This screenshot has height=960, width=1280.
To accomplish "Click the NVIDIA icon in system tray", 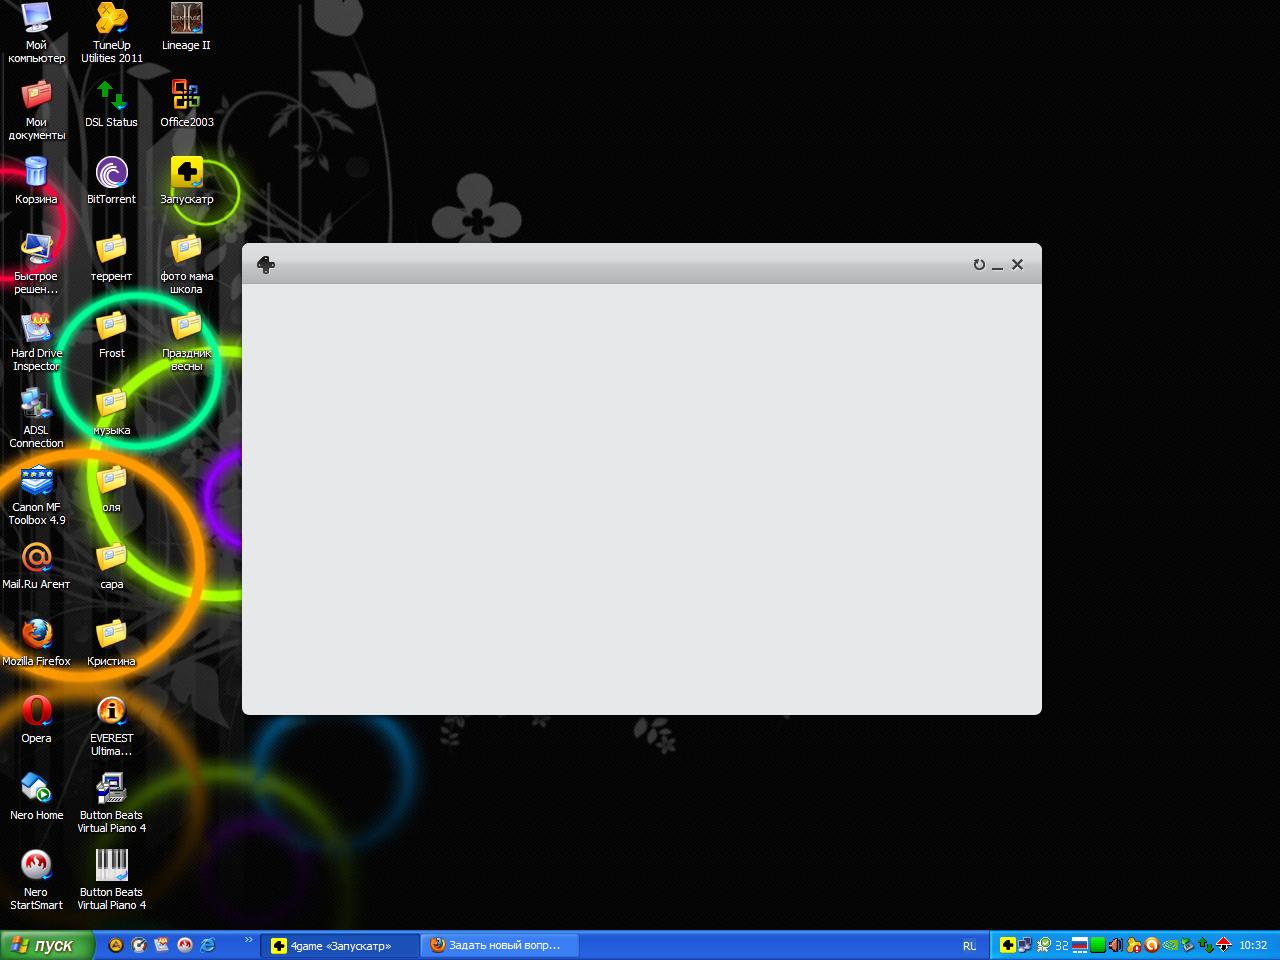I will pyautogui.click(x=1169, y=945).
